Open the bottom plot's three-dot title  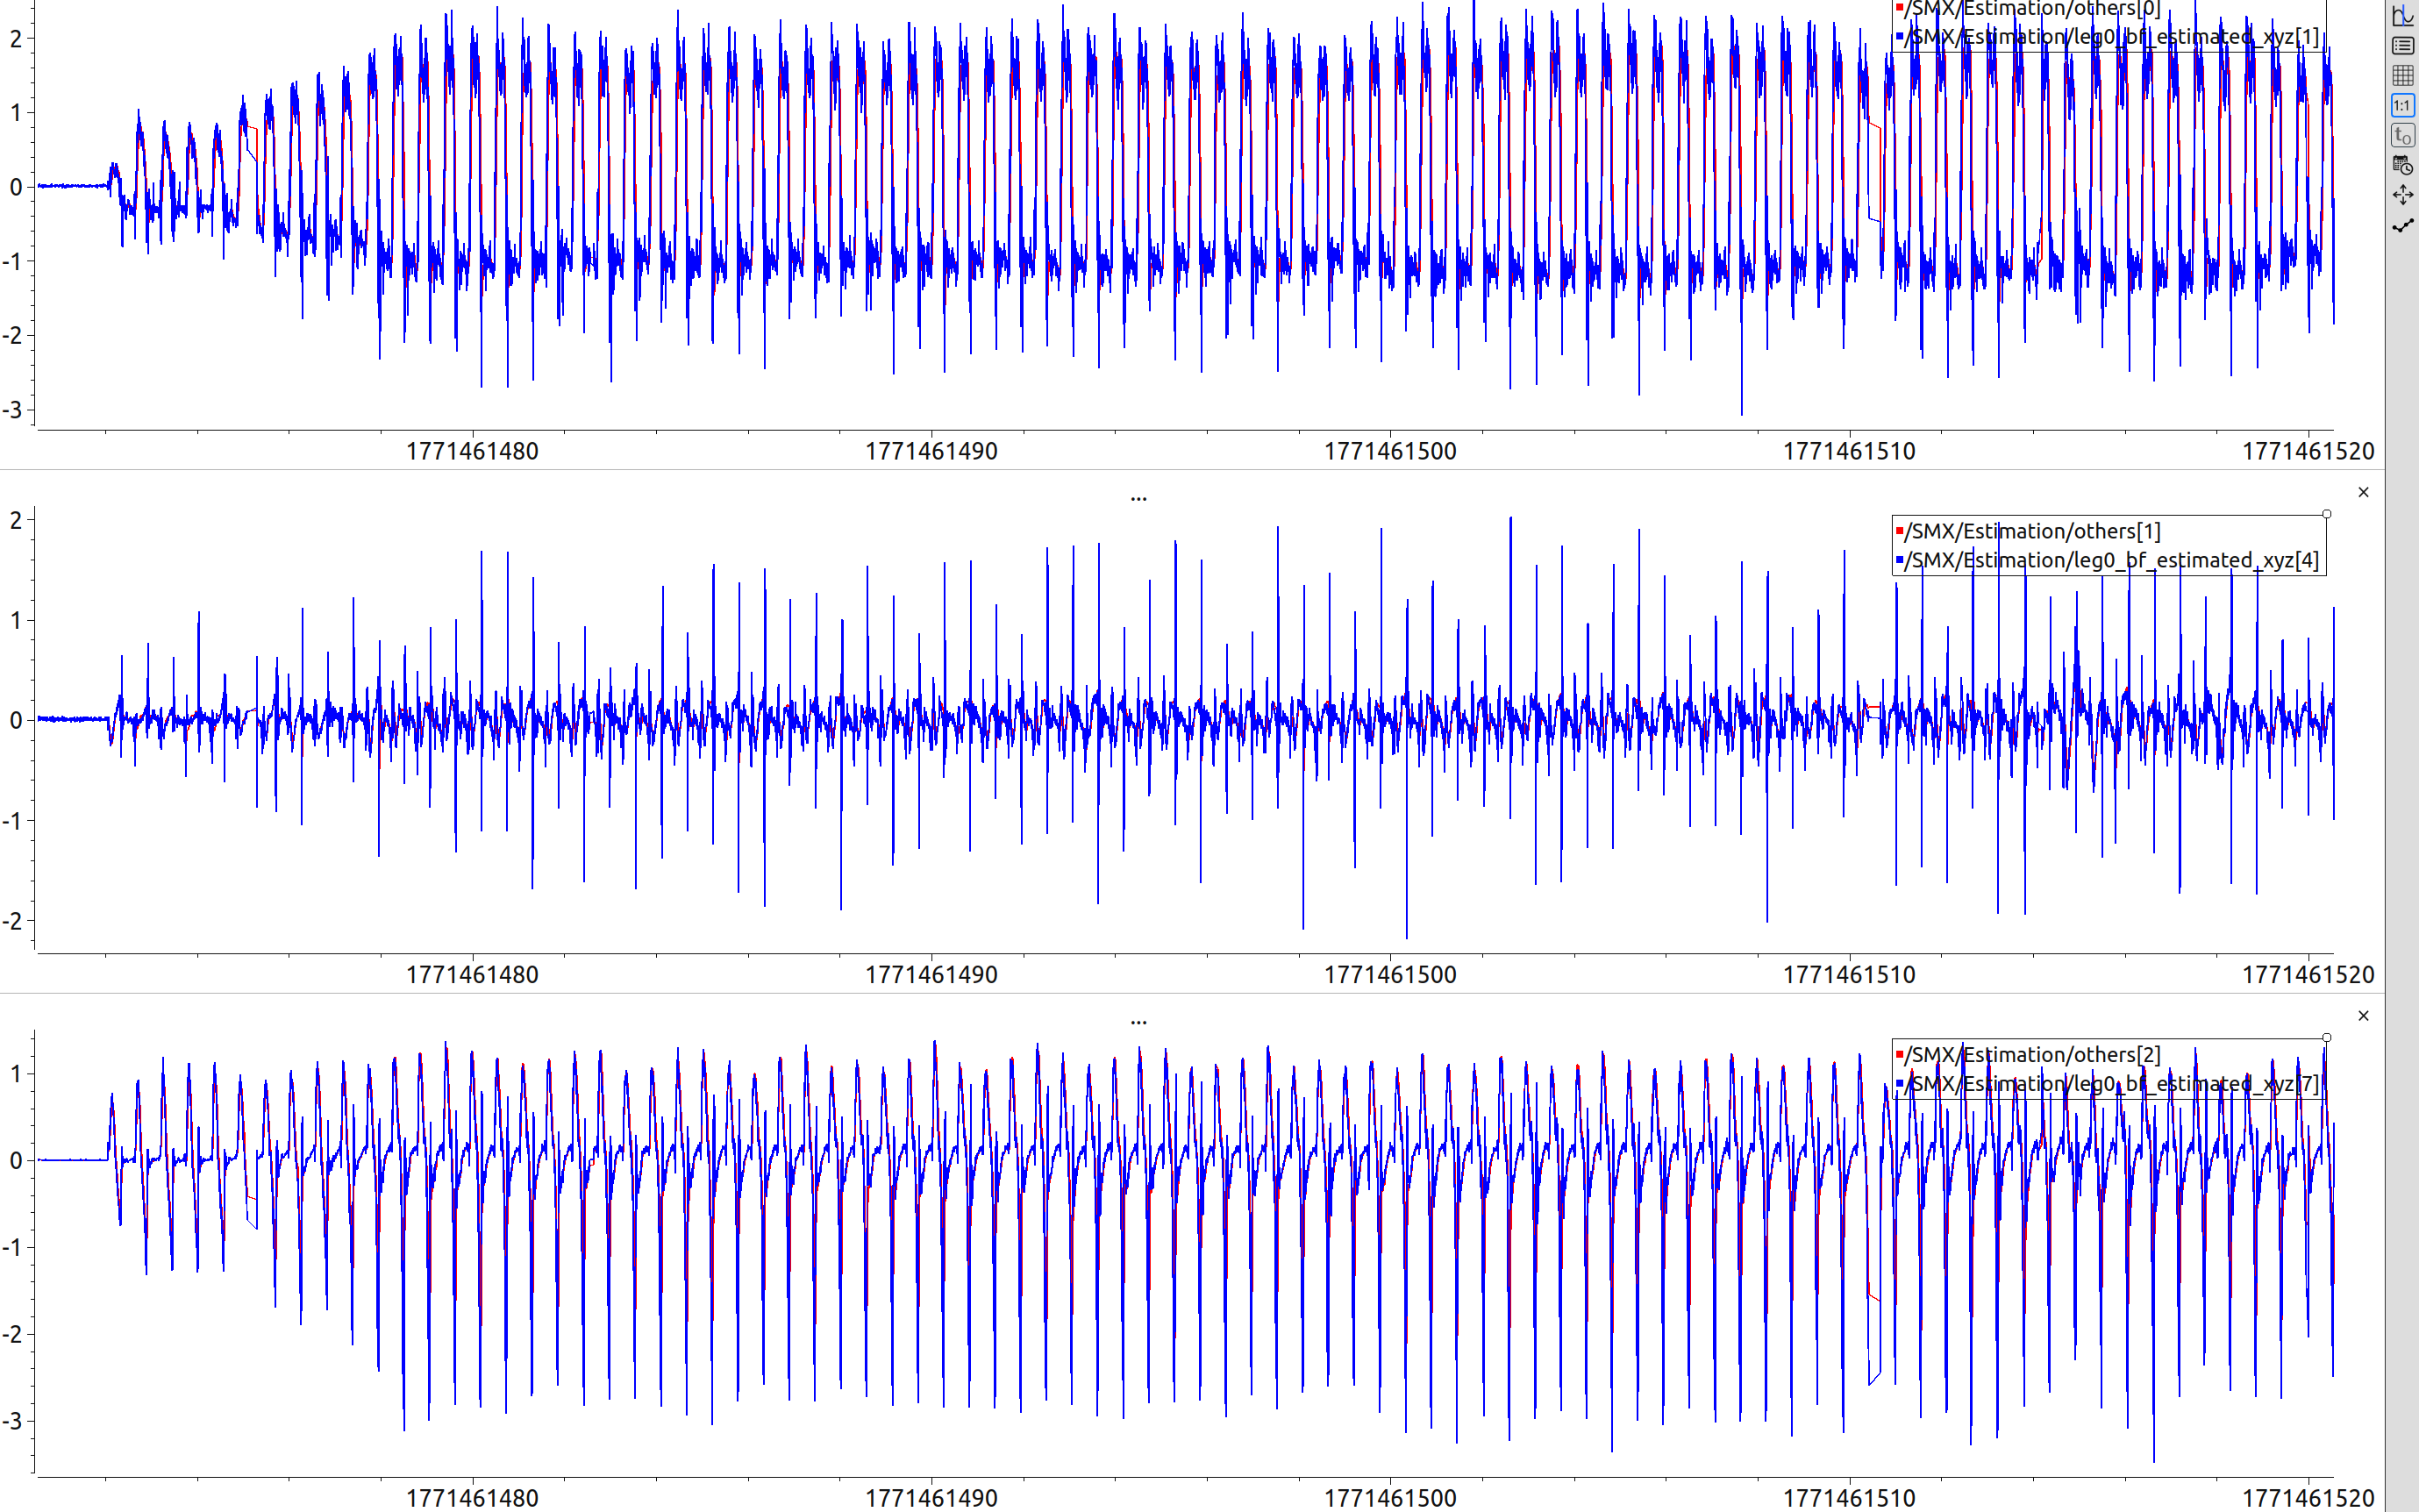[x=1138, y=1021]
